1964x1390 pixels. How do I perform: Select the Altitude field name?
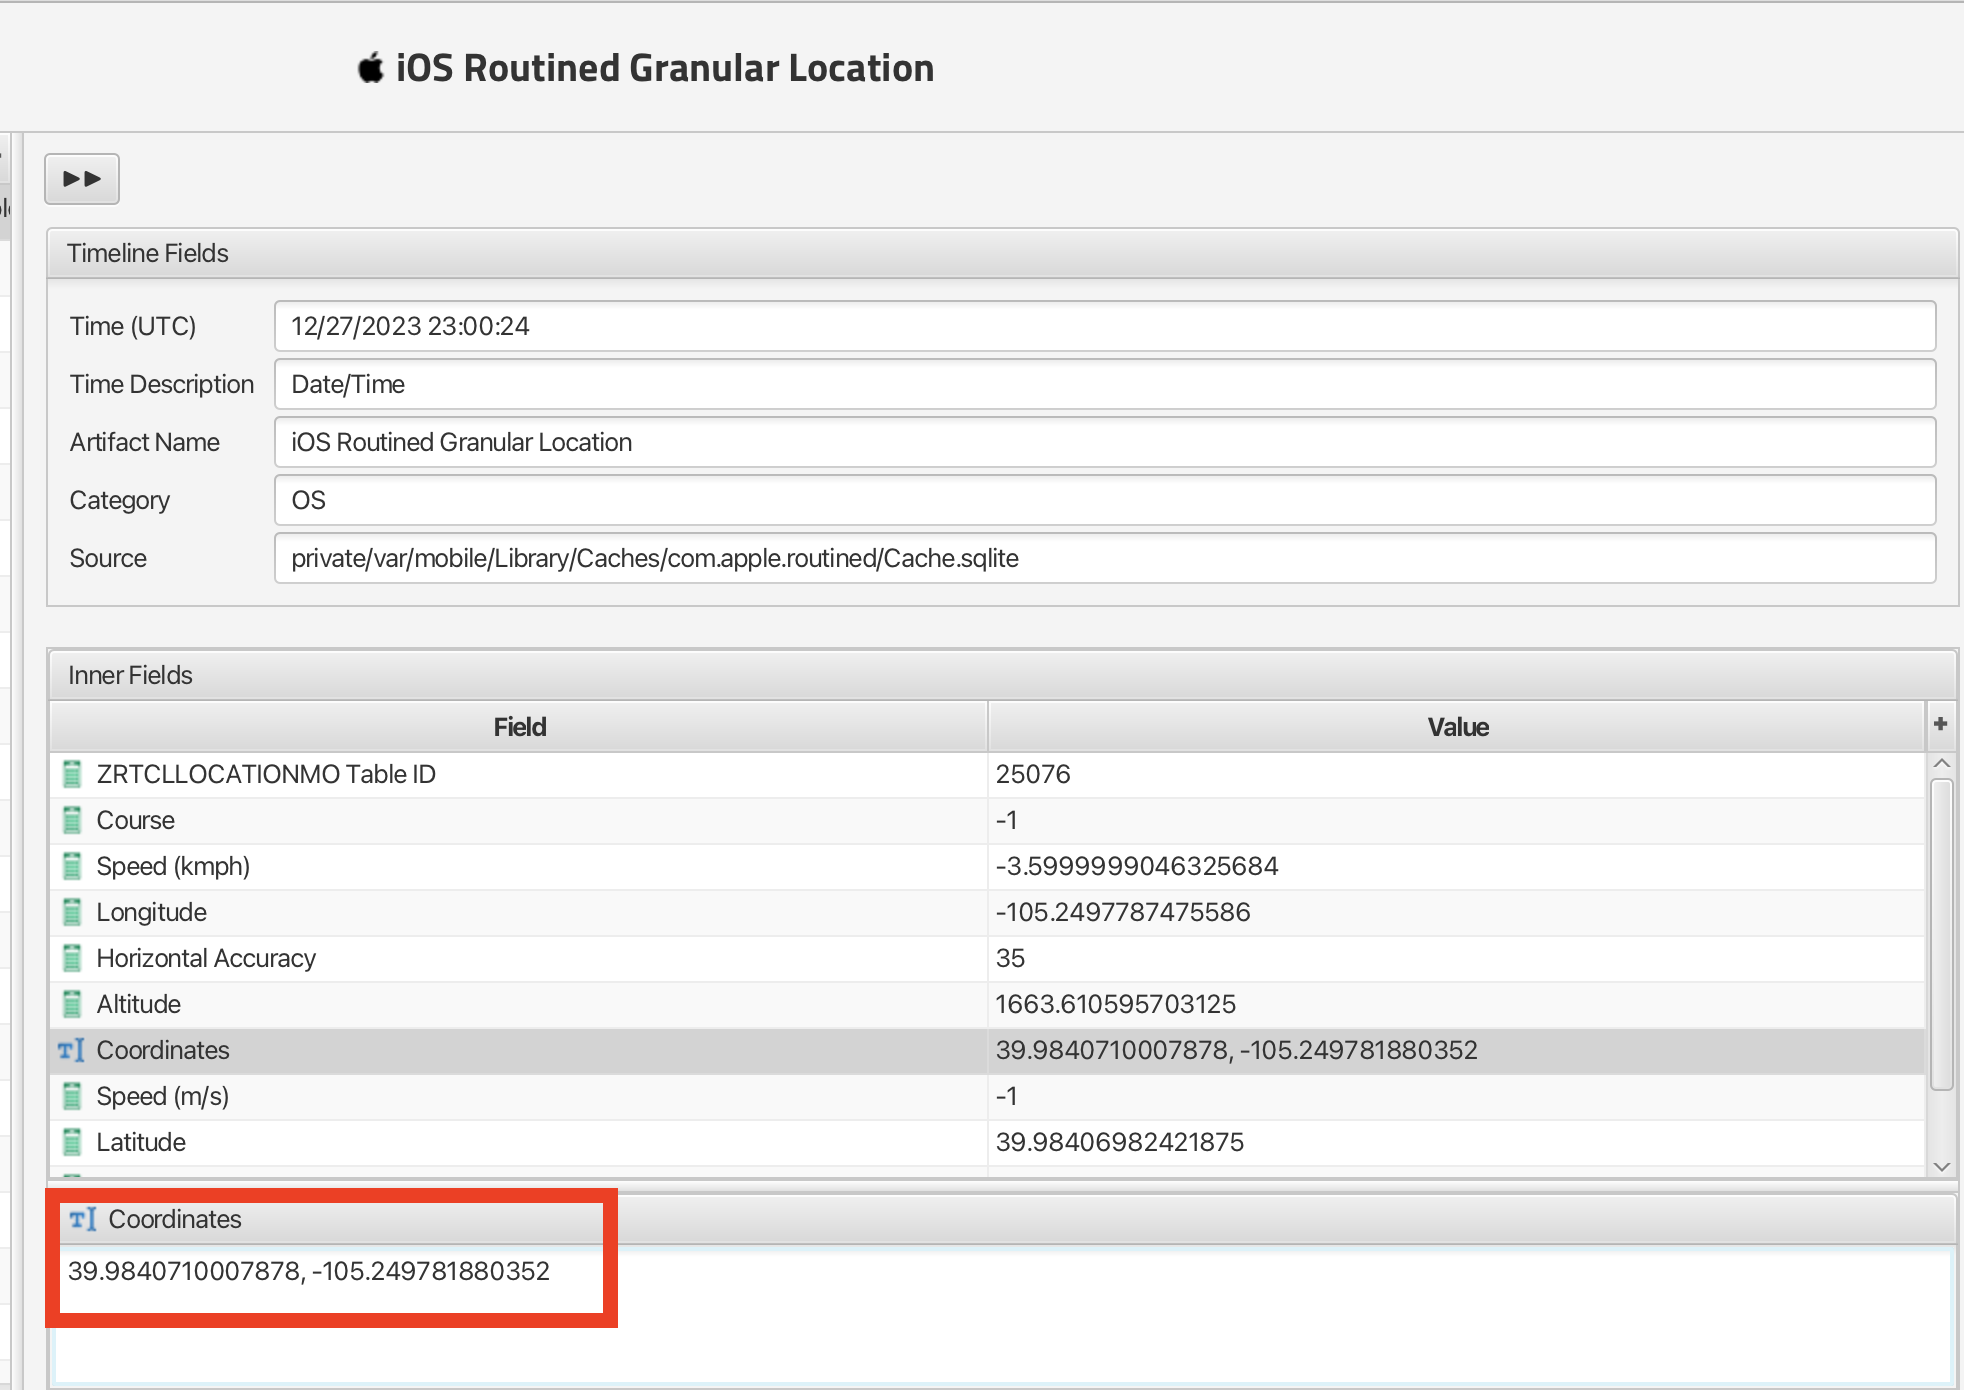(138, 1004)
